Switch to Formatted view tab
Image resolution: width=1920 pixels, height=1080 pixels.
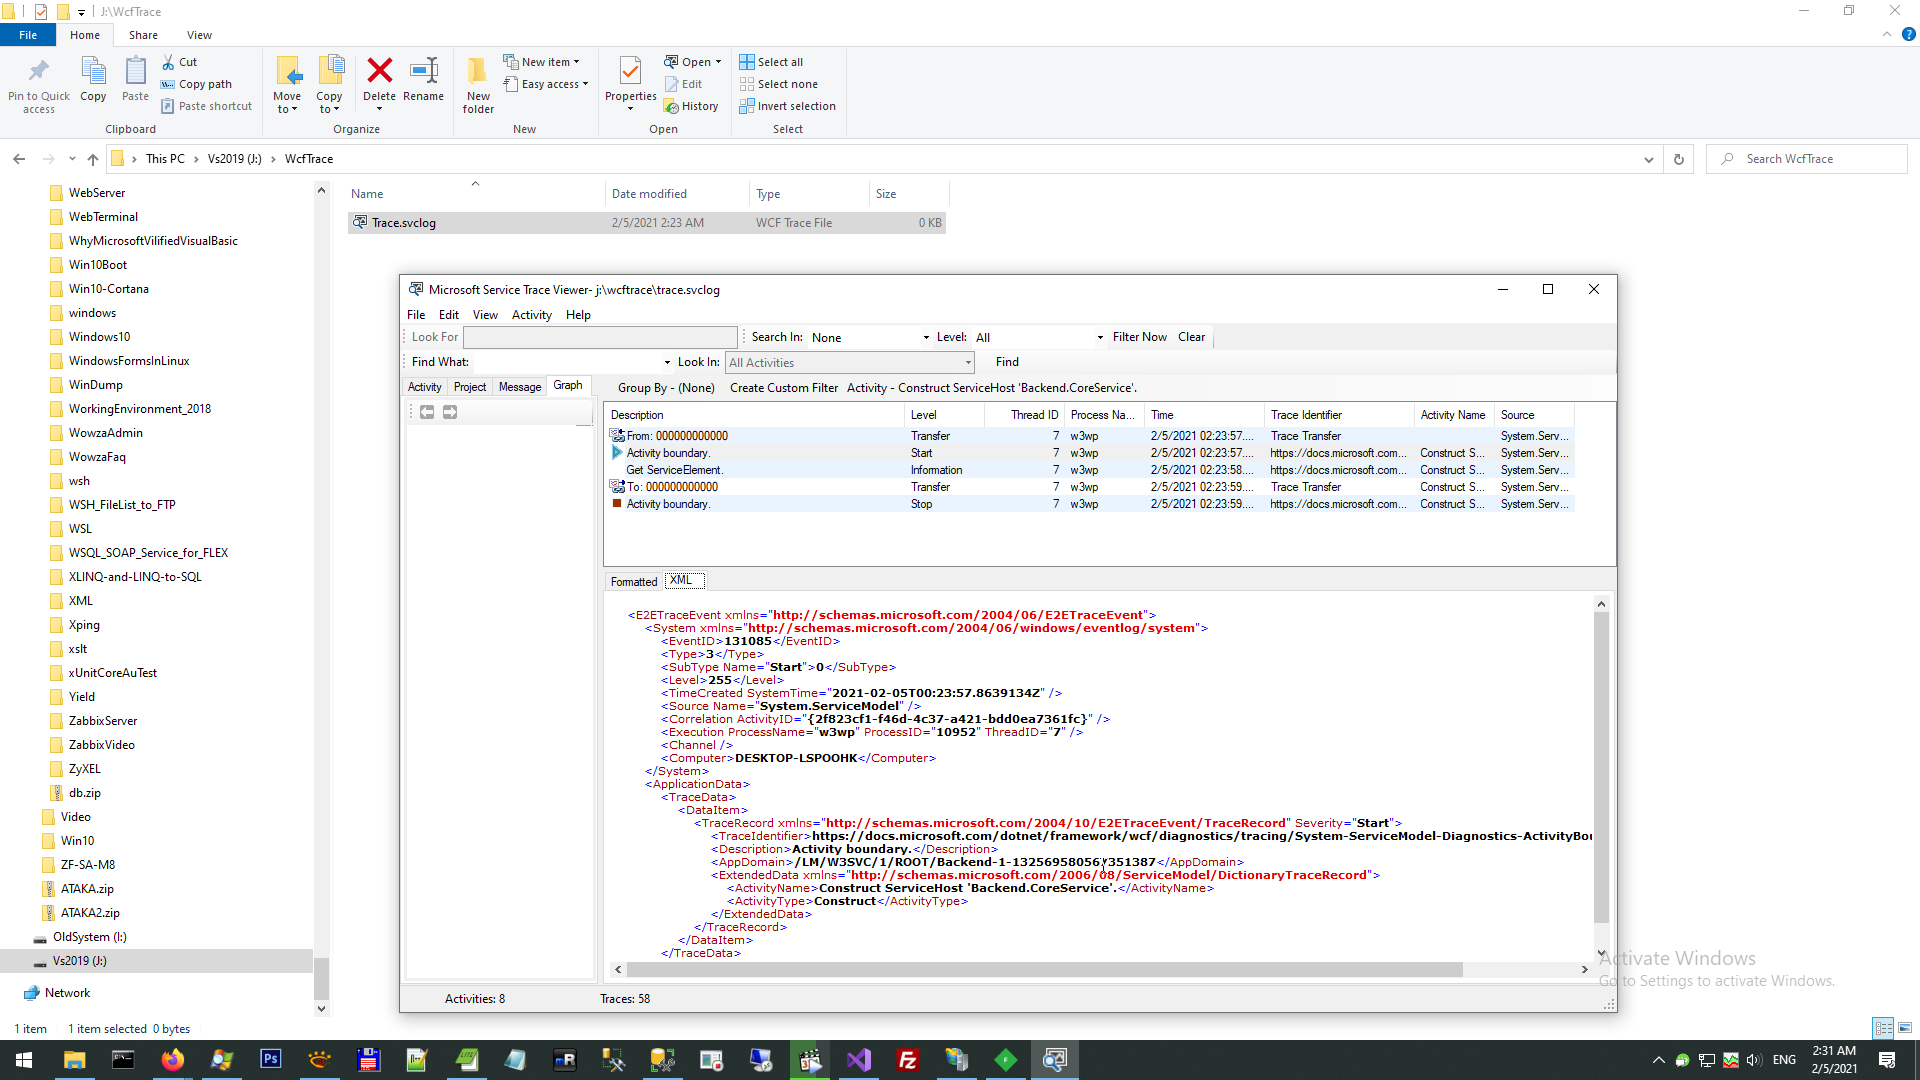(634, 582)
